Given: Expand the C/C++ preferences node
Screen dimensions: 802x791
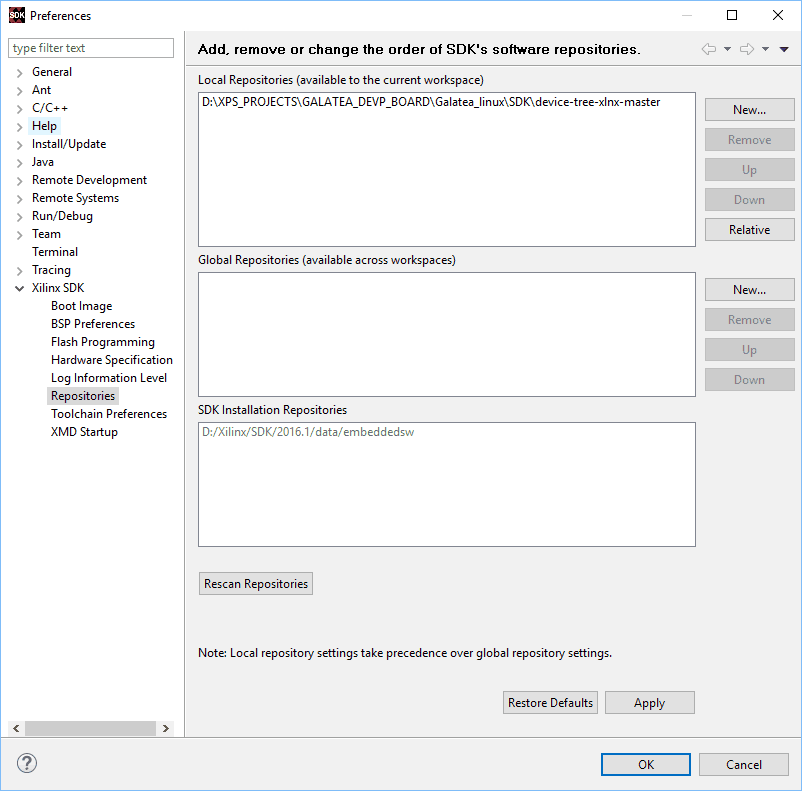Looking at the screenshot, I should point(19,108).
